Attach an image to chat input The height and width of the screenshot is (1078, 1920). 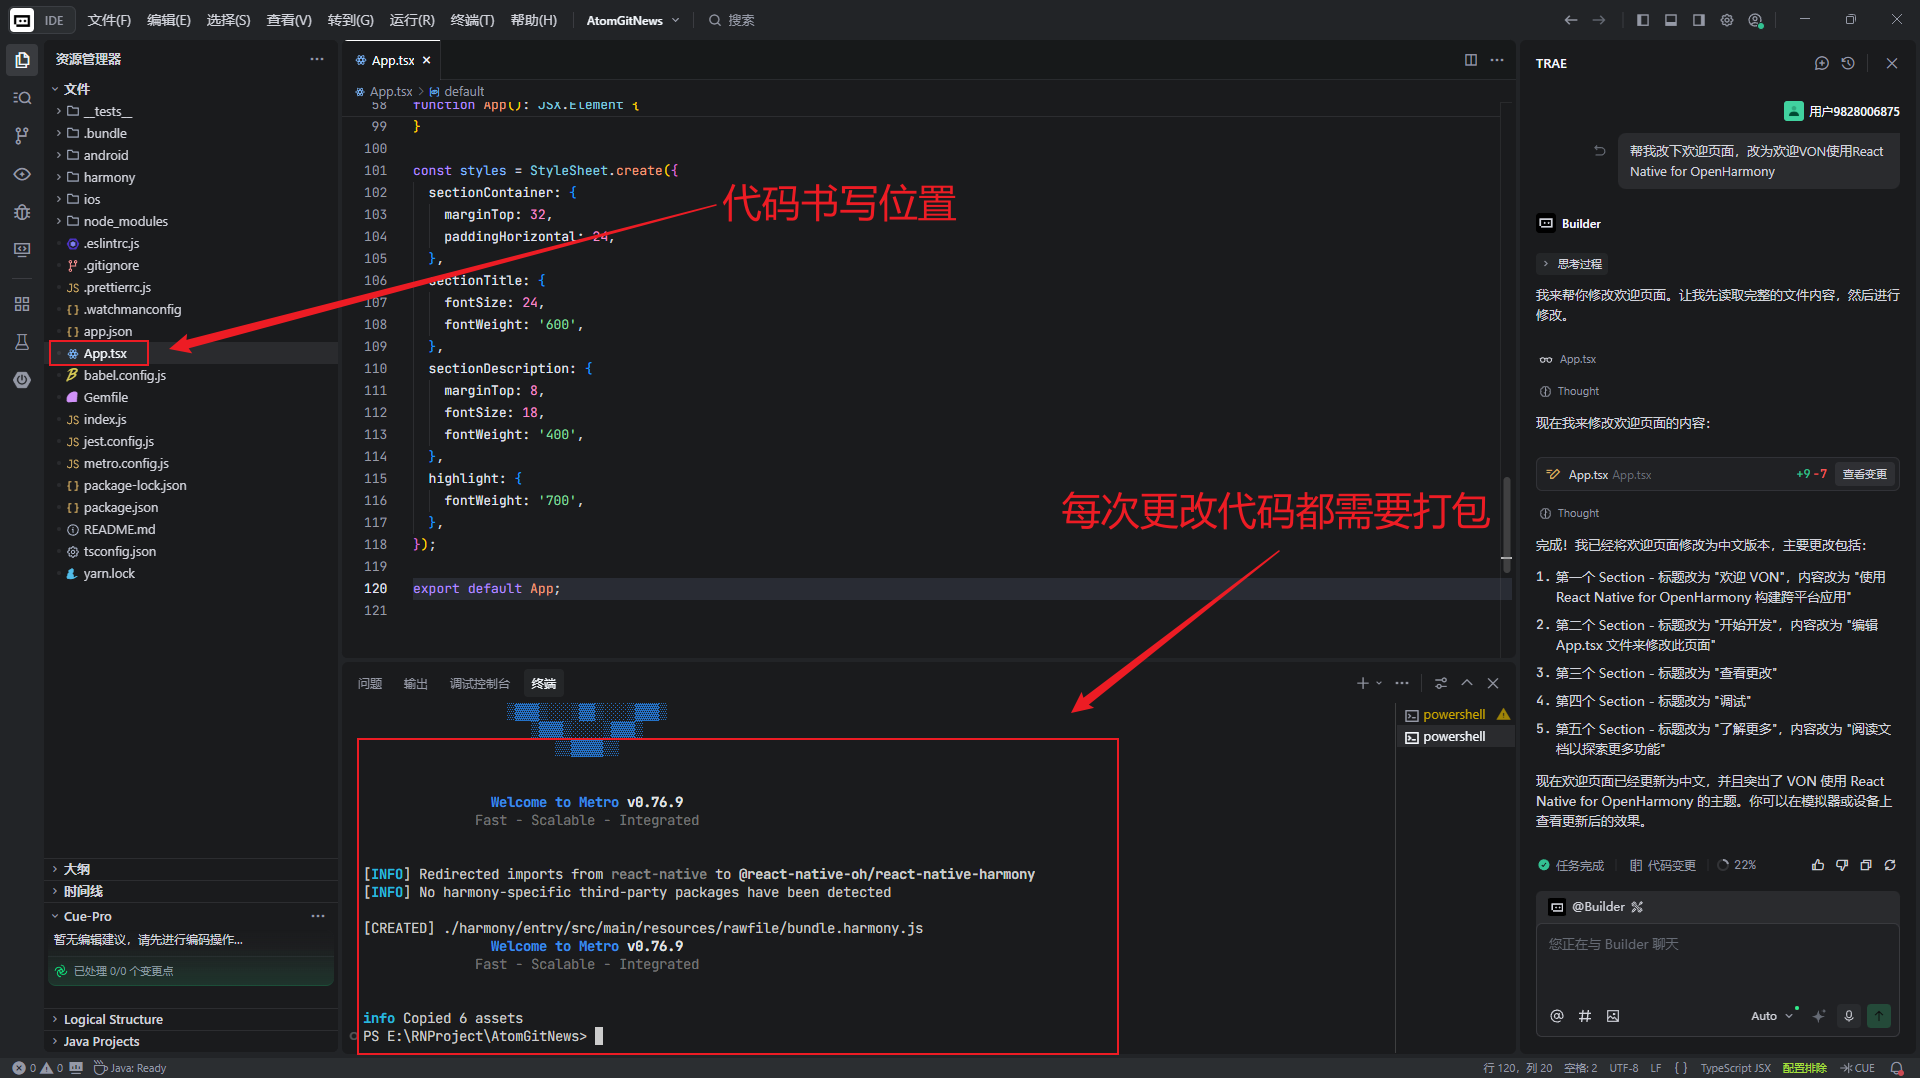(x=1613, y=1016)
